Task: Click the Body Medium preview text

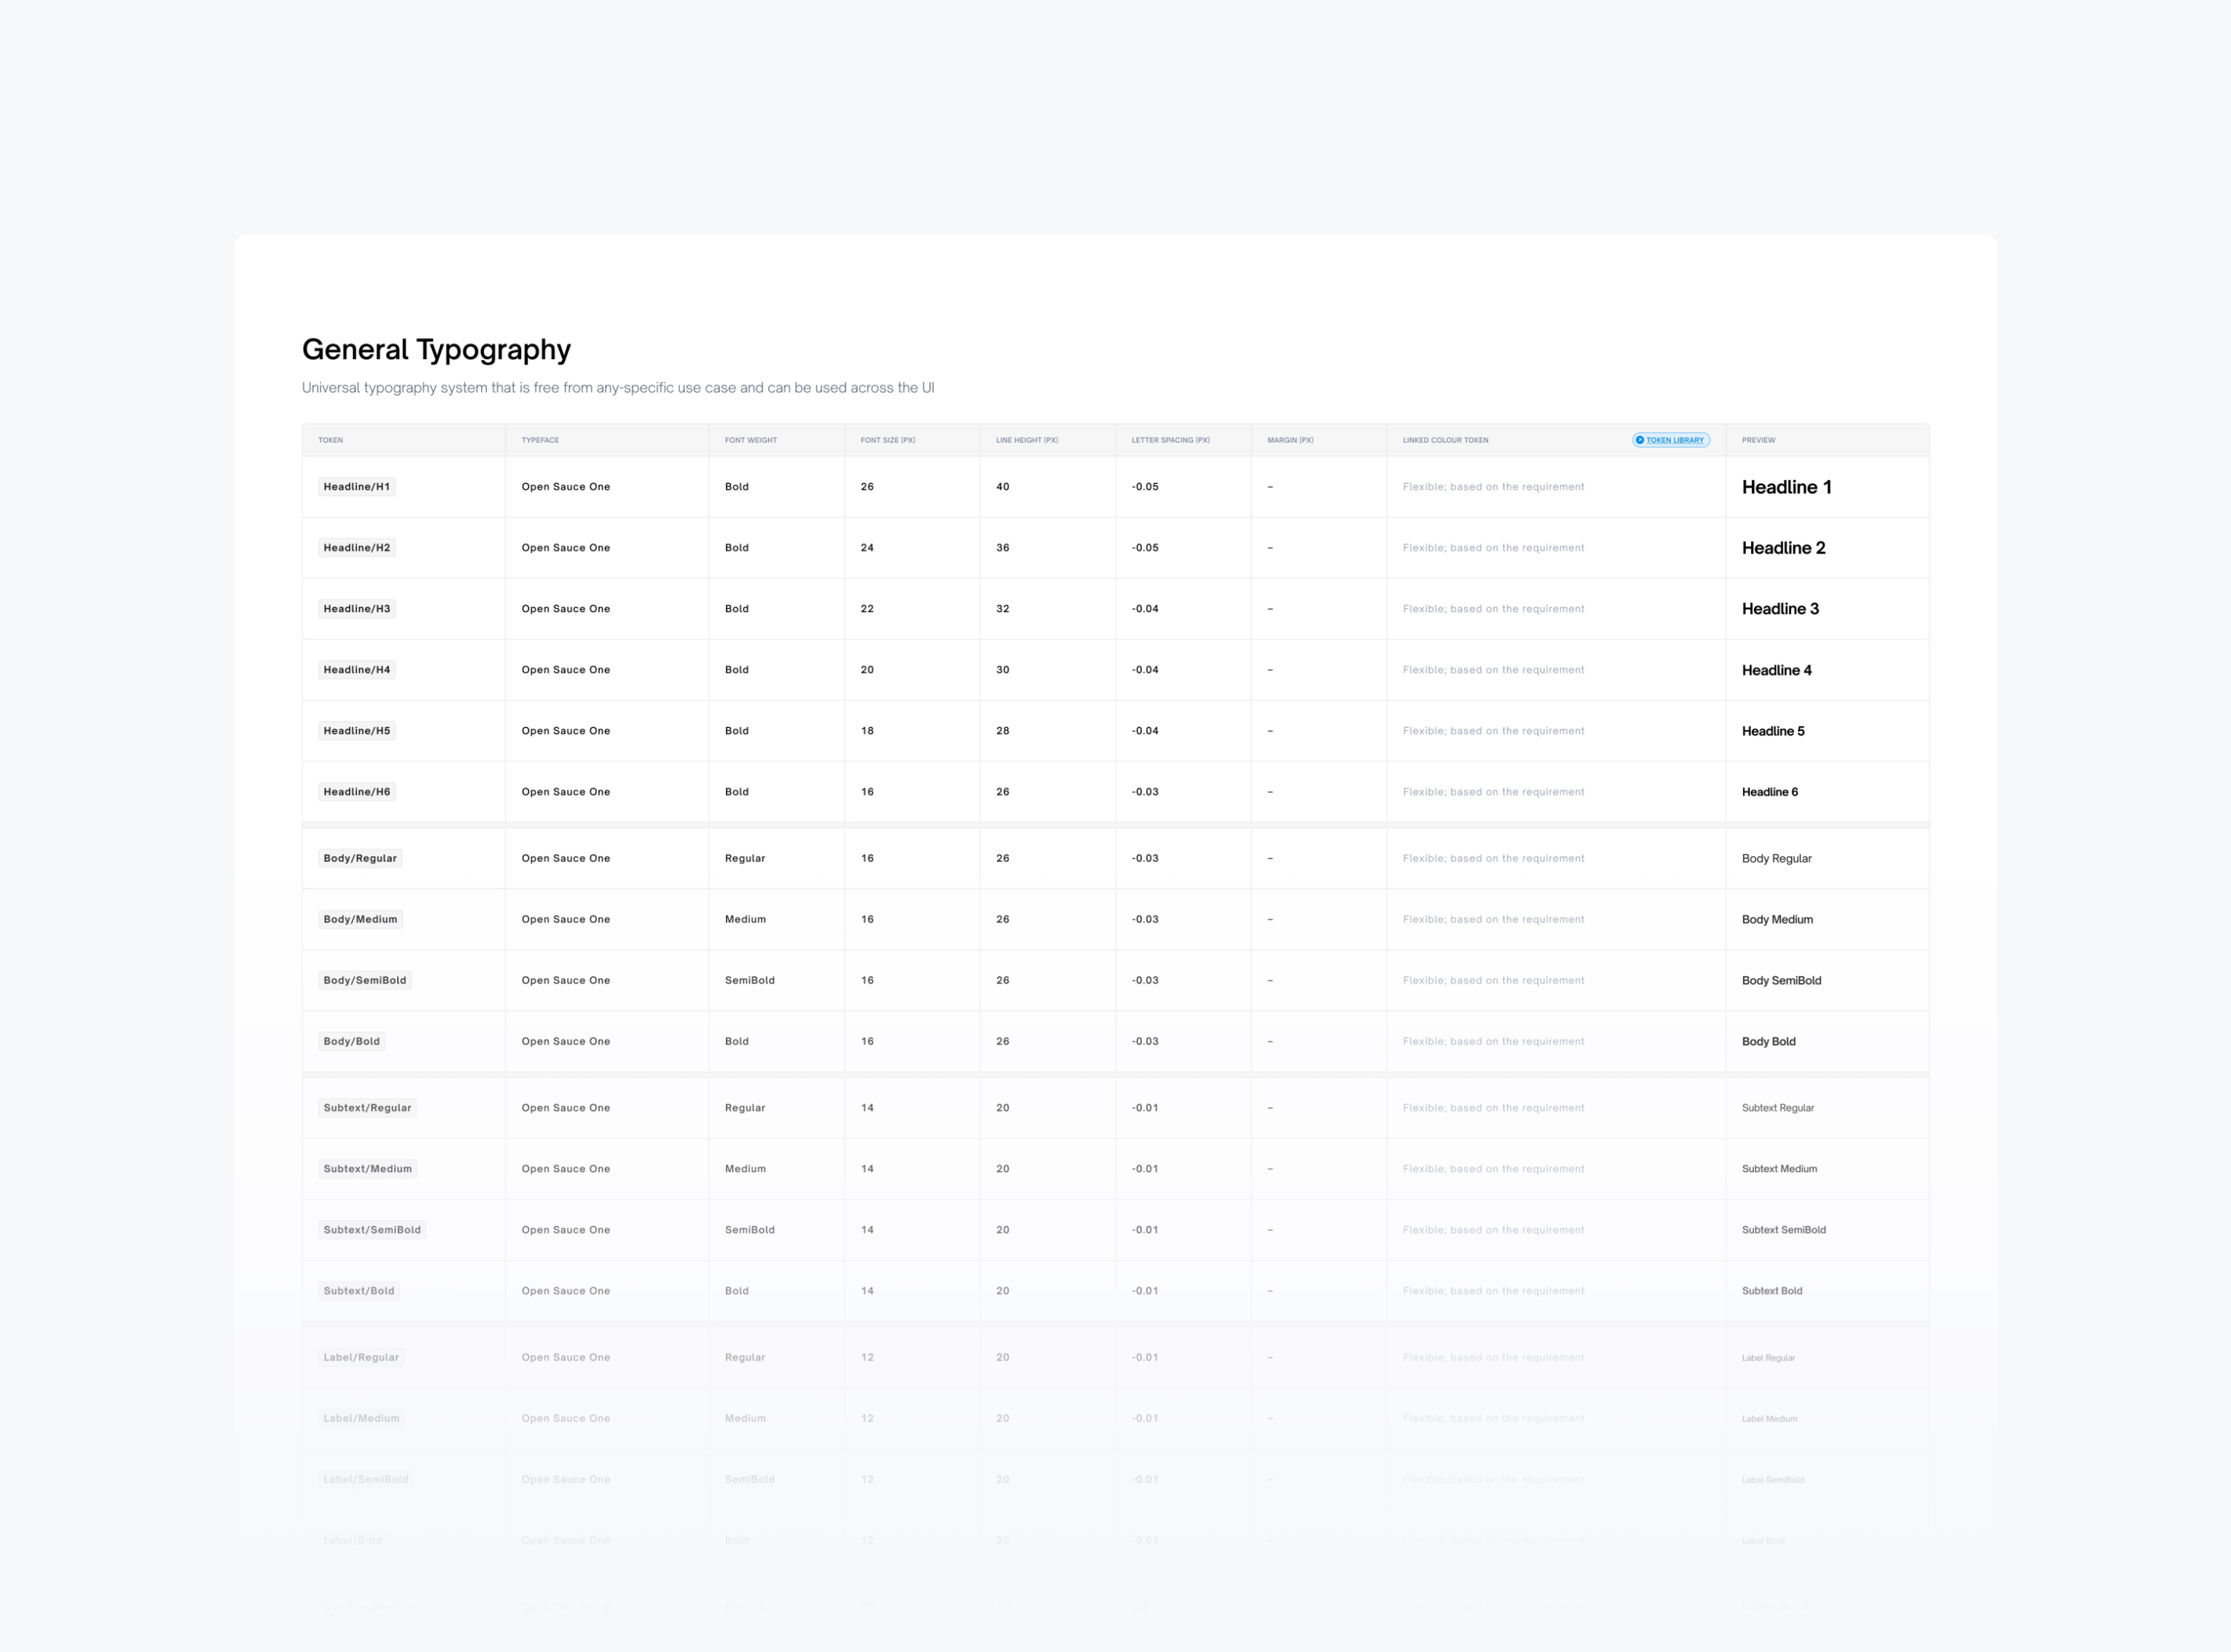Action: tap(1777, 920)
